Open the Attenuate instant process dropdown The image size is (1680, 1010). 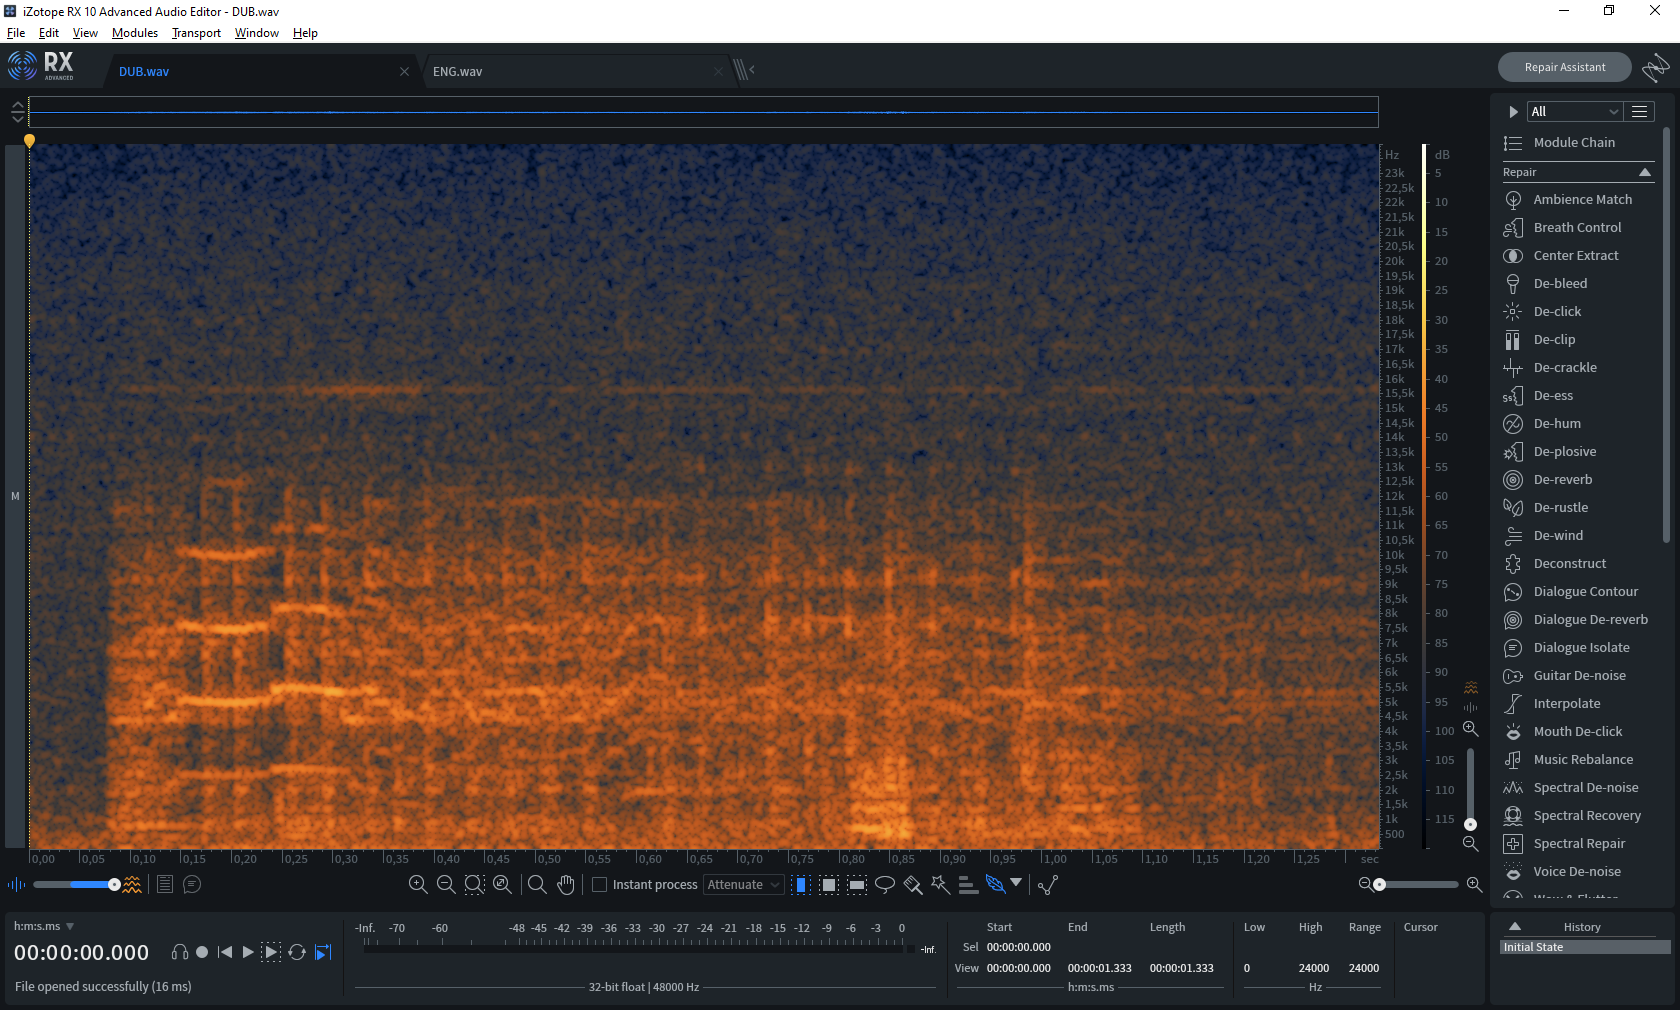pyautogui.click(x=744, y=884)
